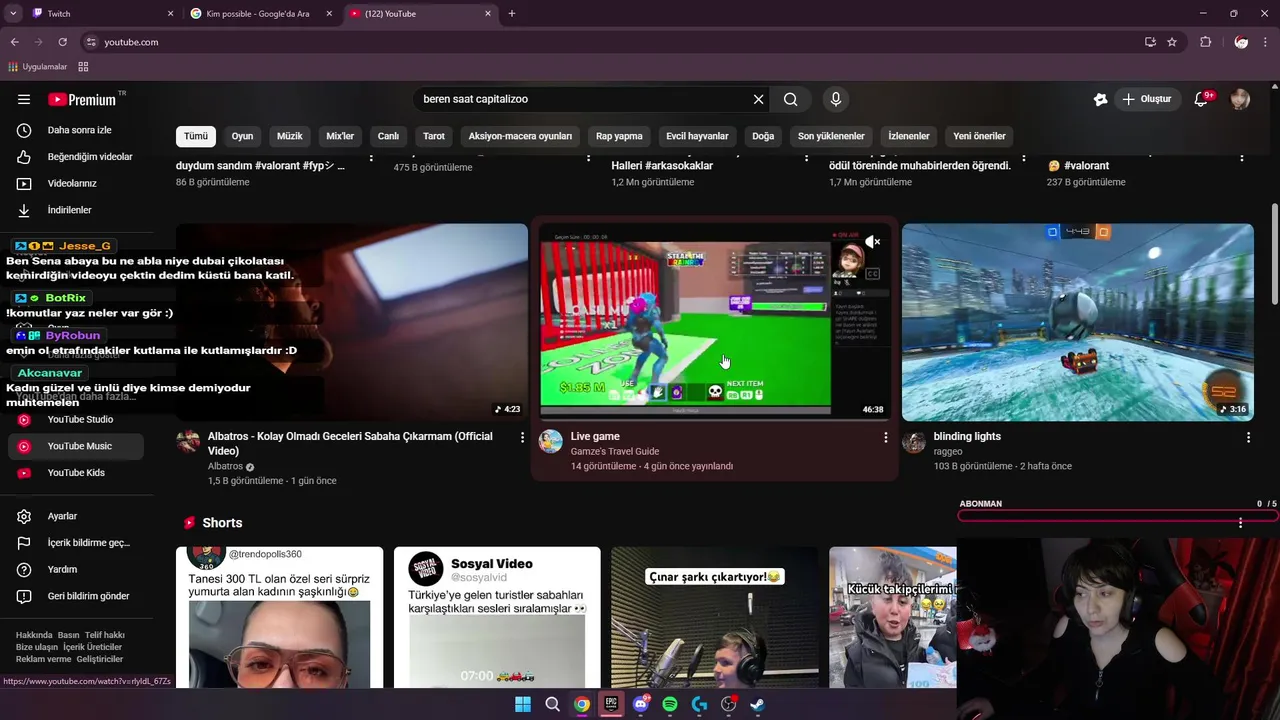Open İçerik bildirme geçmişi flag item
Screen dimensions: 1280x720
(76, 543)
